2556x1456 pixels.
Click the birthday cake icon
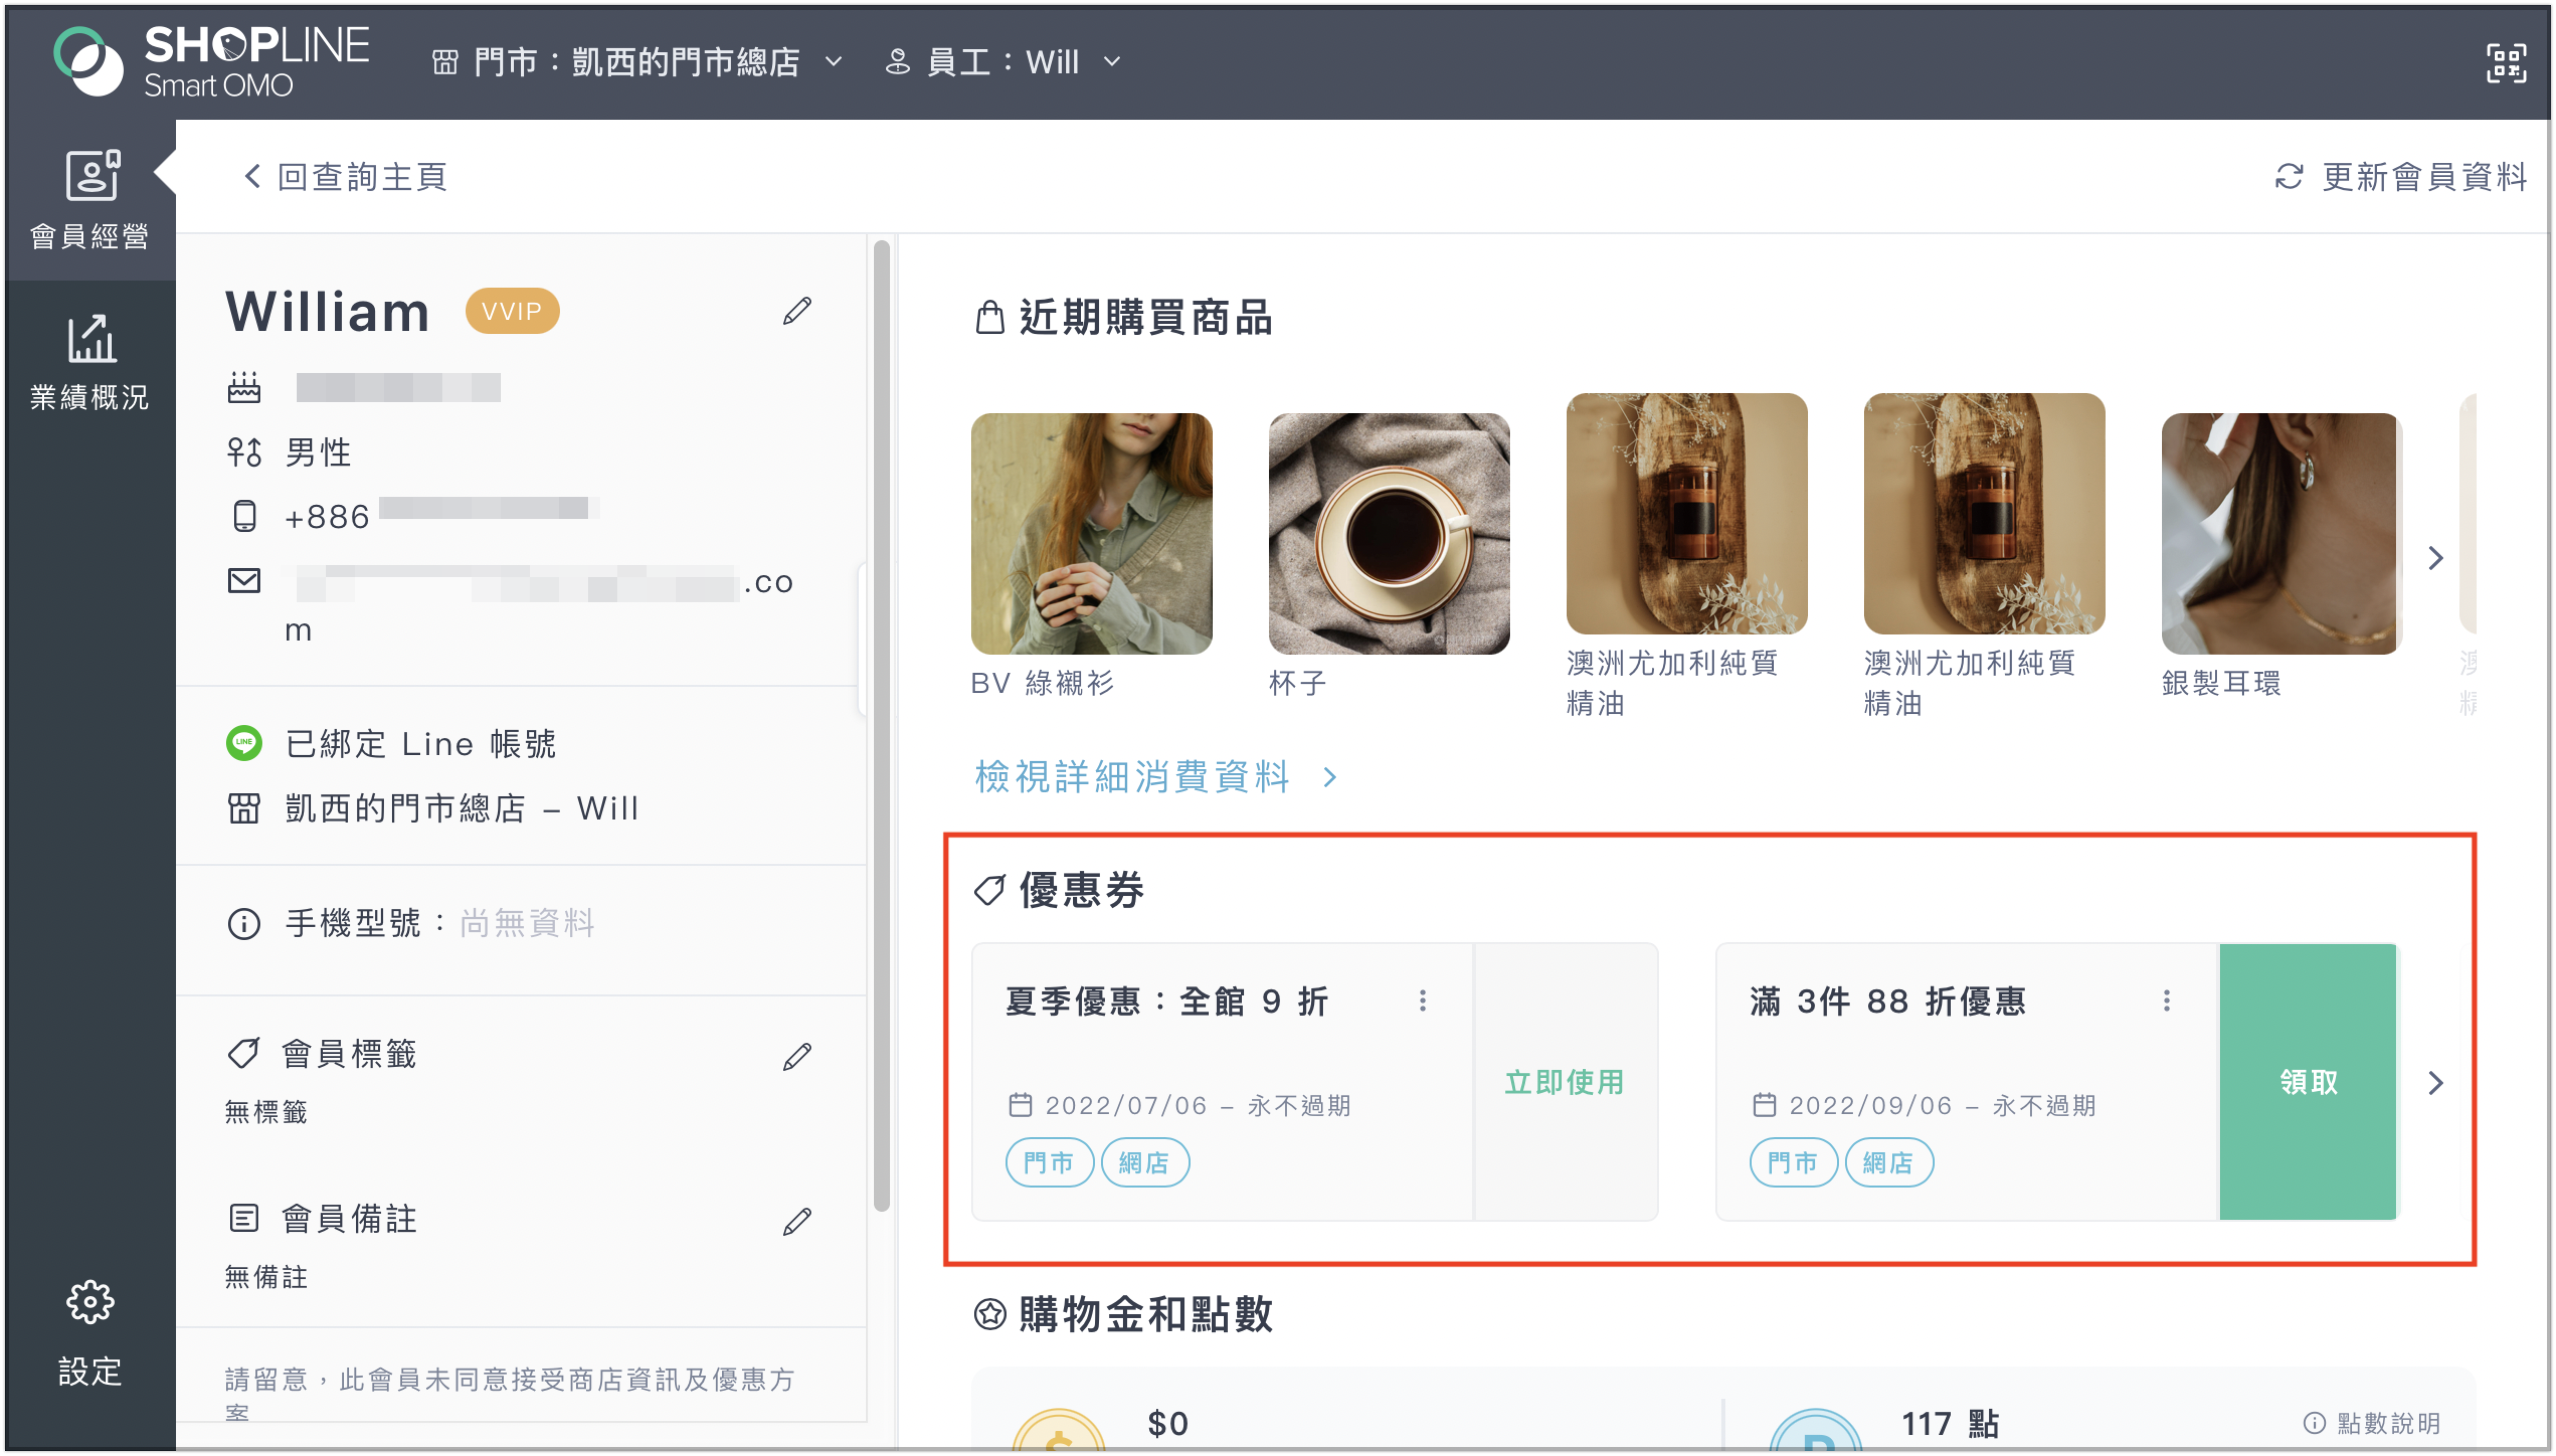point(244,387)
